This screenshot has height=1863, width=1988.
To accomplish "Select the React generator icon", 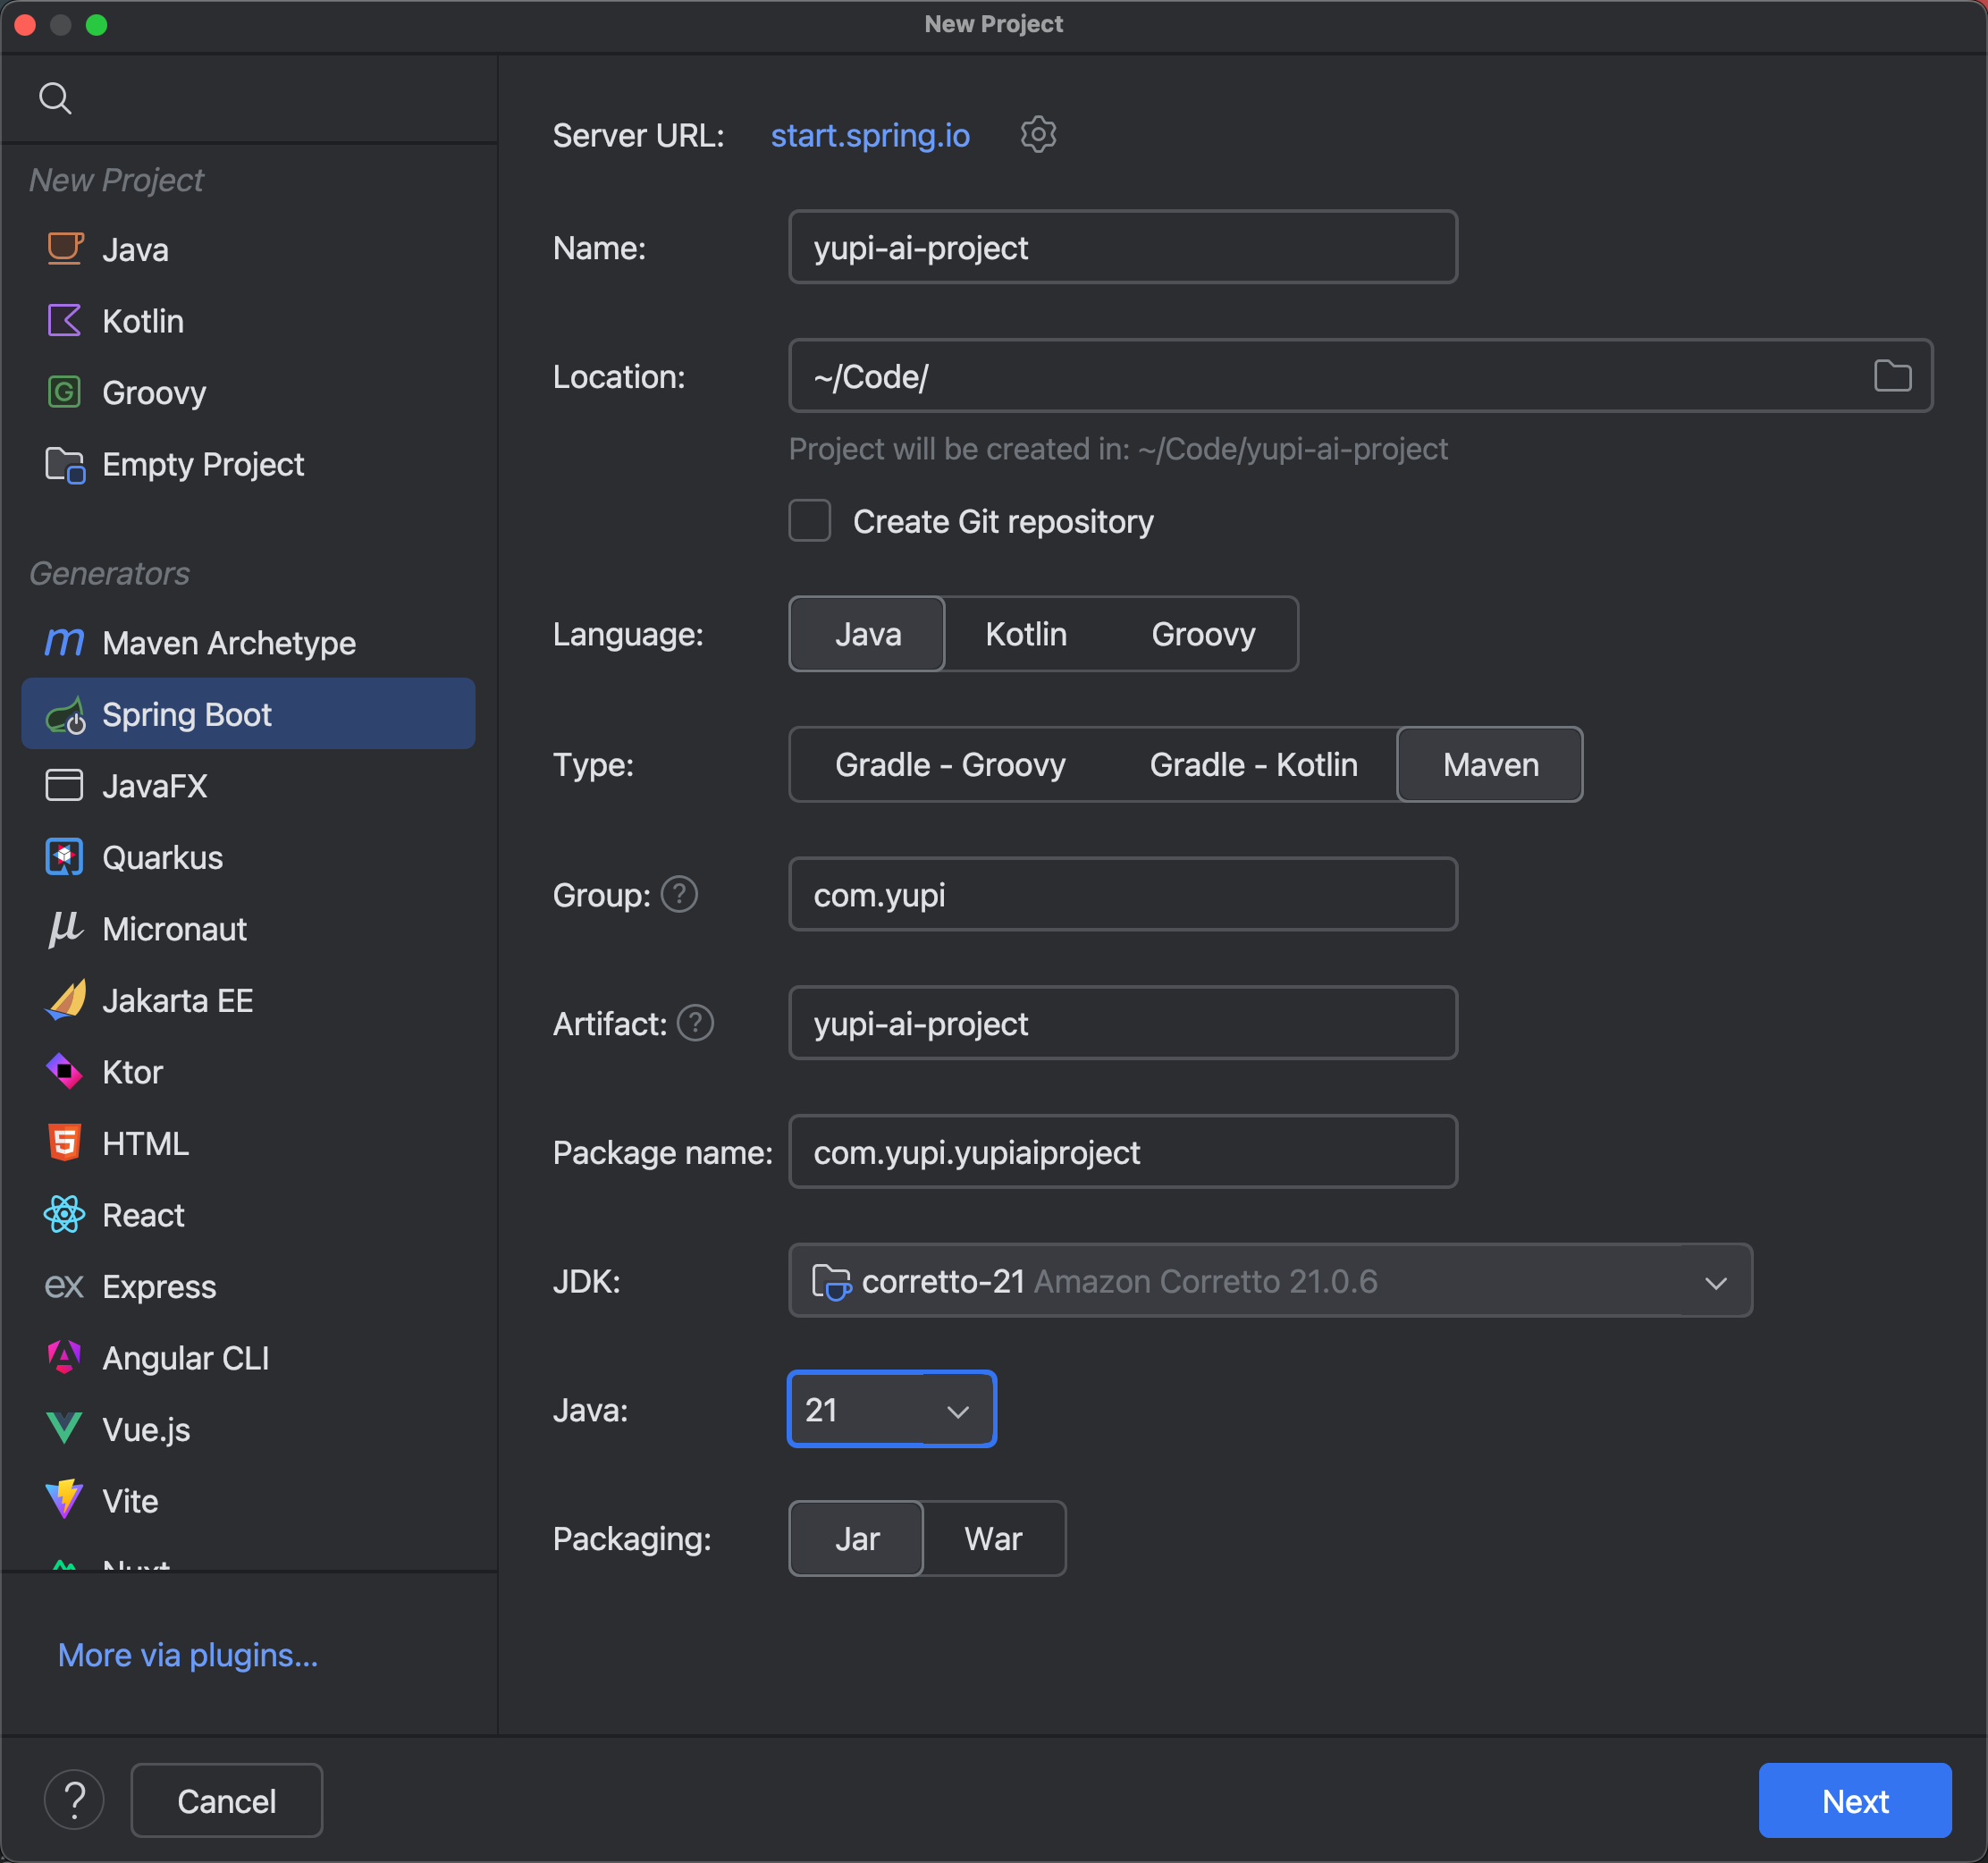I will click(x=64, y=1214).
